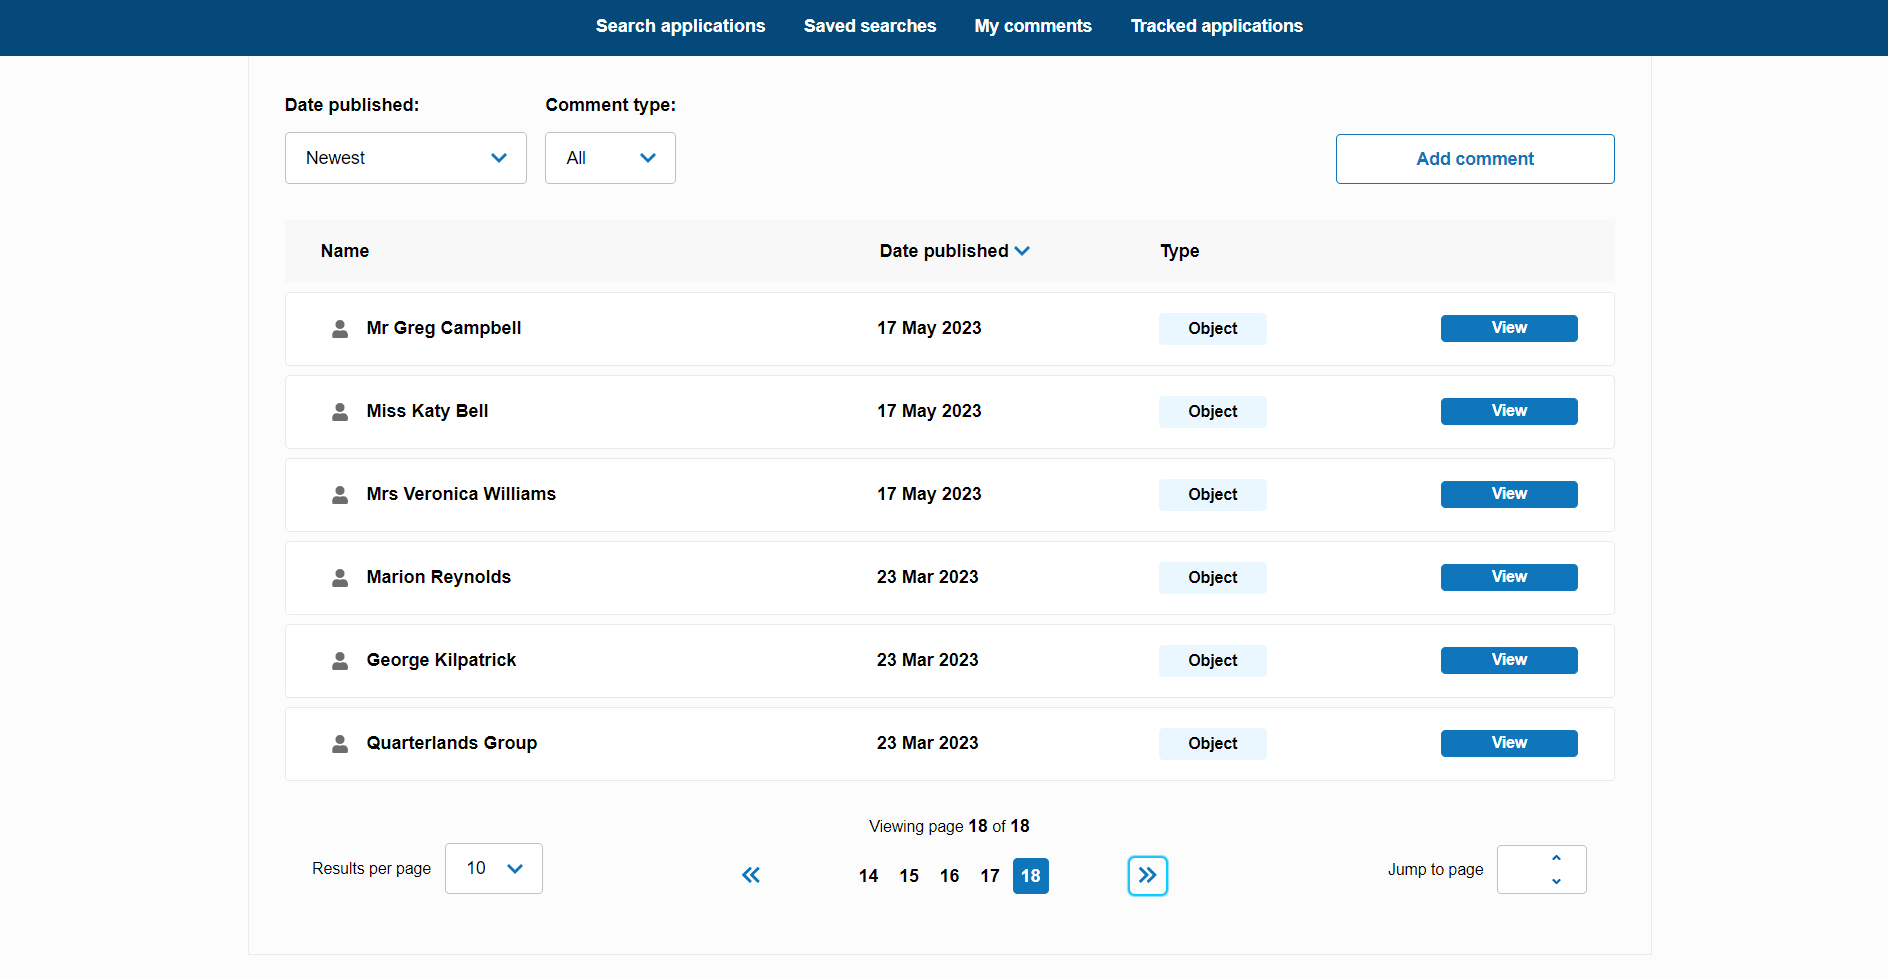
Task: Click Object tag in Veronica Williams row
Action: (1213, 495)
